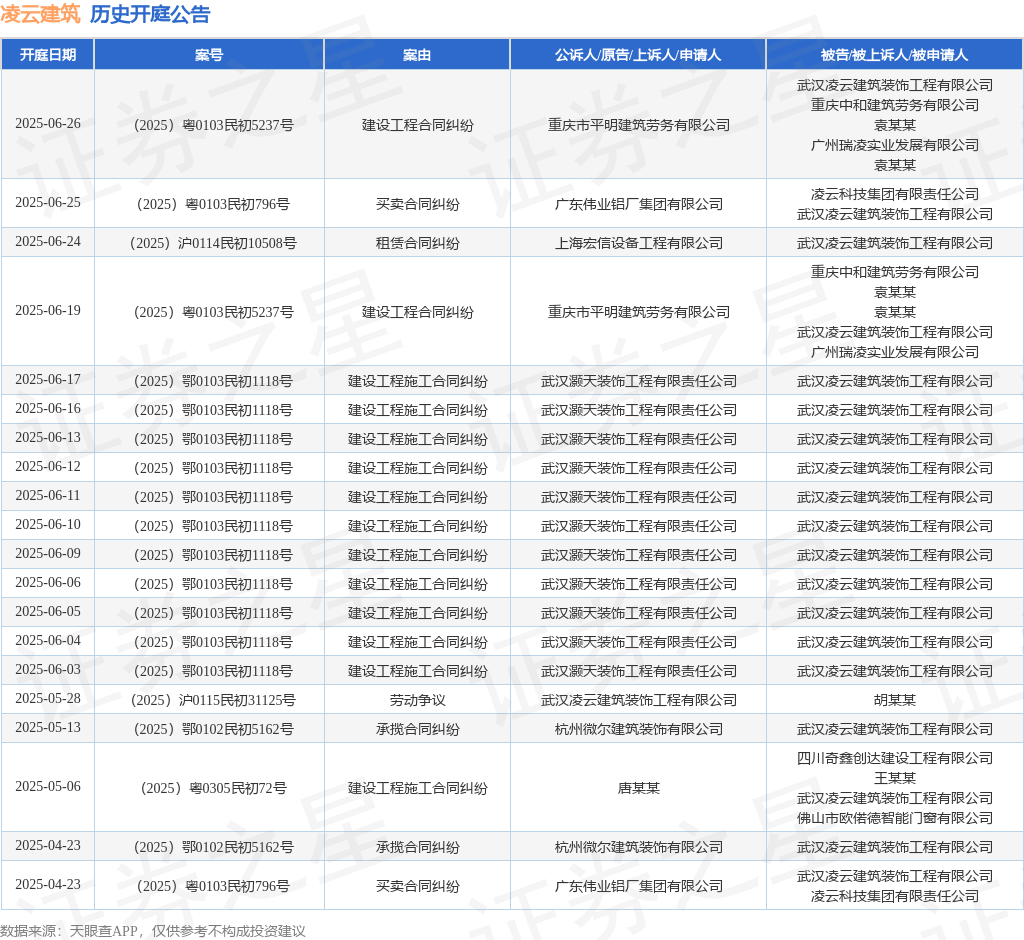The width and height of the screenshot is (1024, 940).
Task: Click 广东伟业铝厂集团有限公司 in 2025-06-25 row
Action: [x=639, y=204]
